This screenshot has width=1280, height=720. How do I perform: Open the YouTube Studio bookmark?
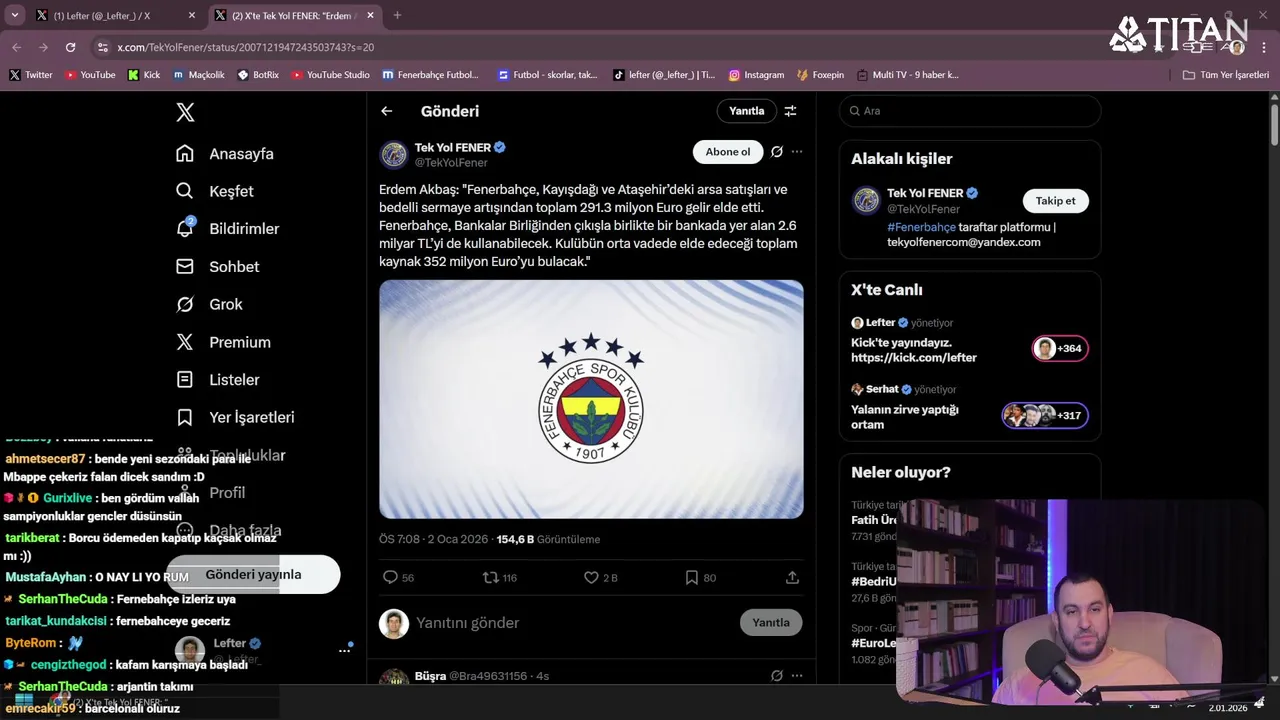[x=331, y=75]
